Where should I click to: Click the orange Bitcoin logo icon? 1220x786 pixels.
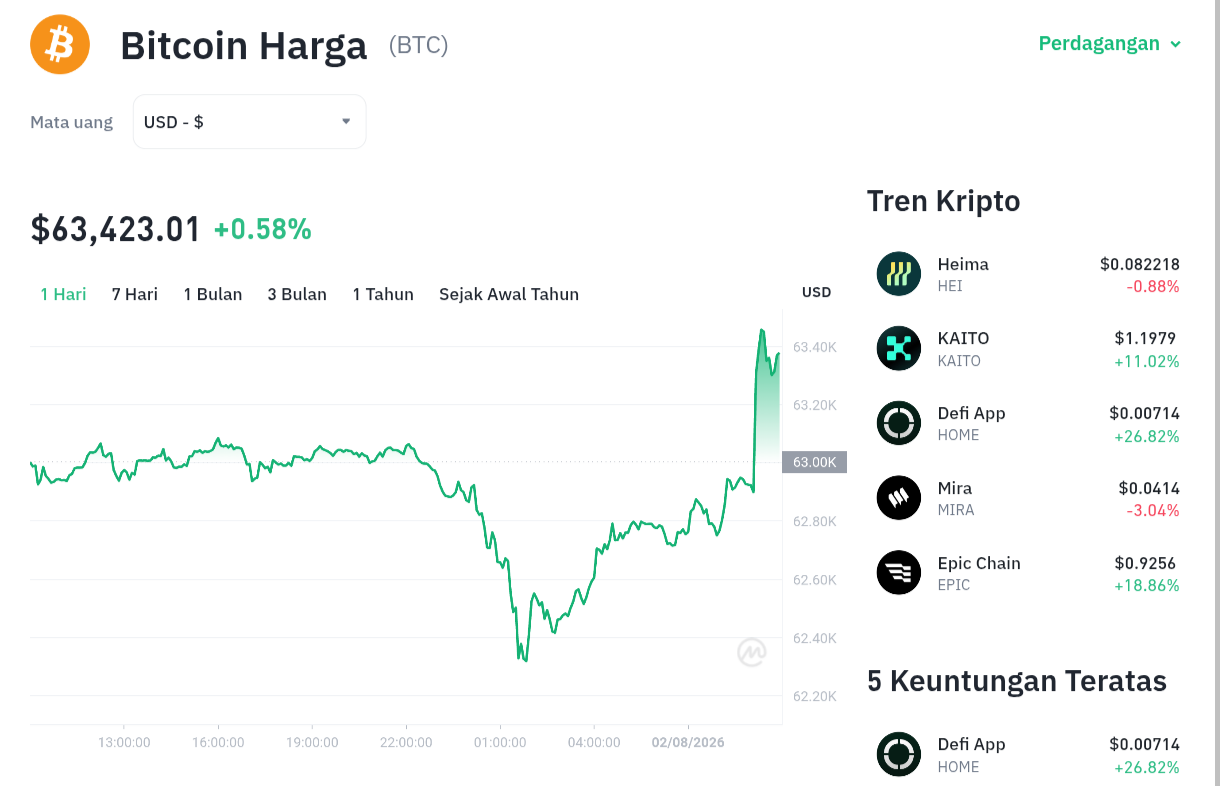coord(60,44)
